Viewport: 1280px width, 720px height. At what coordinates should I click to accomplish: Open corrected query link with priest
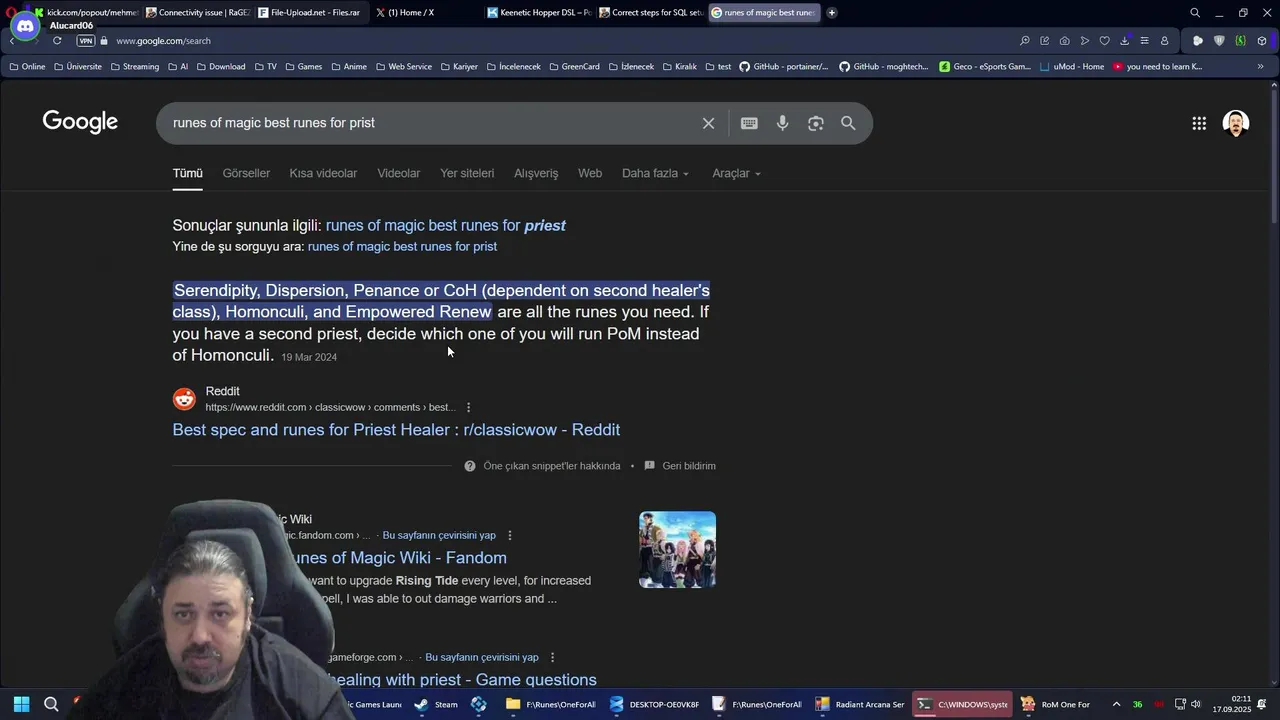446,225
